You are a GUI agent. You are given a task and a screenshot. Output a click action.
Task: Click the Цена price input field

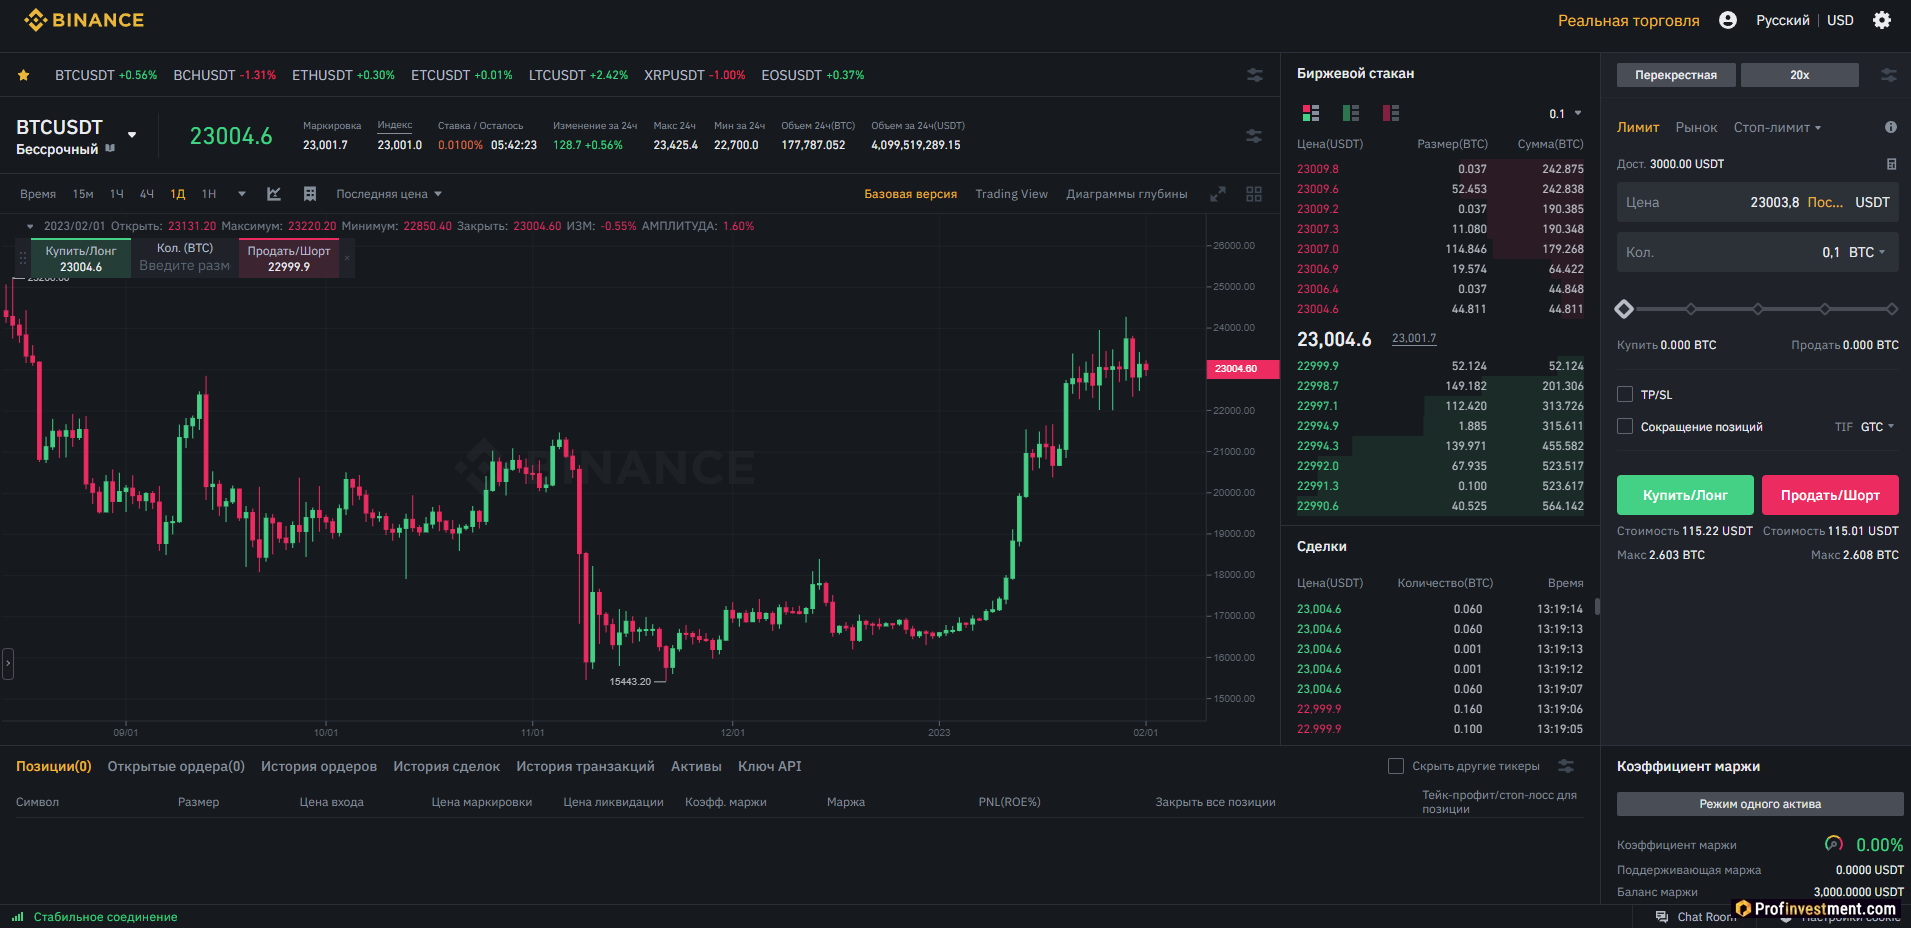coord(1757,202)
